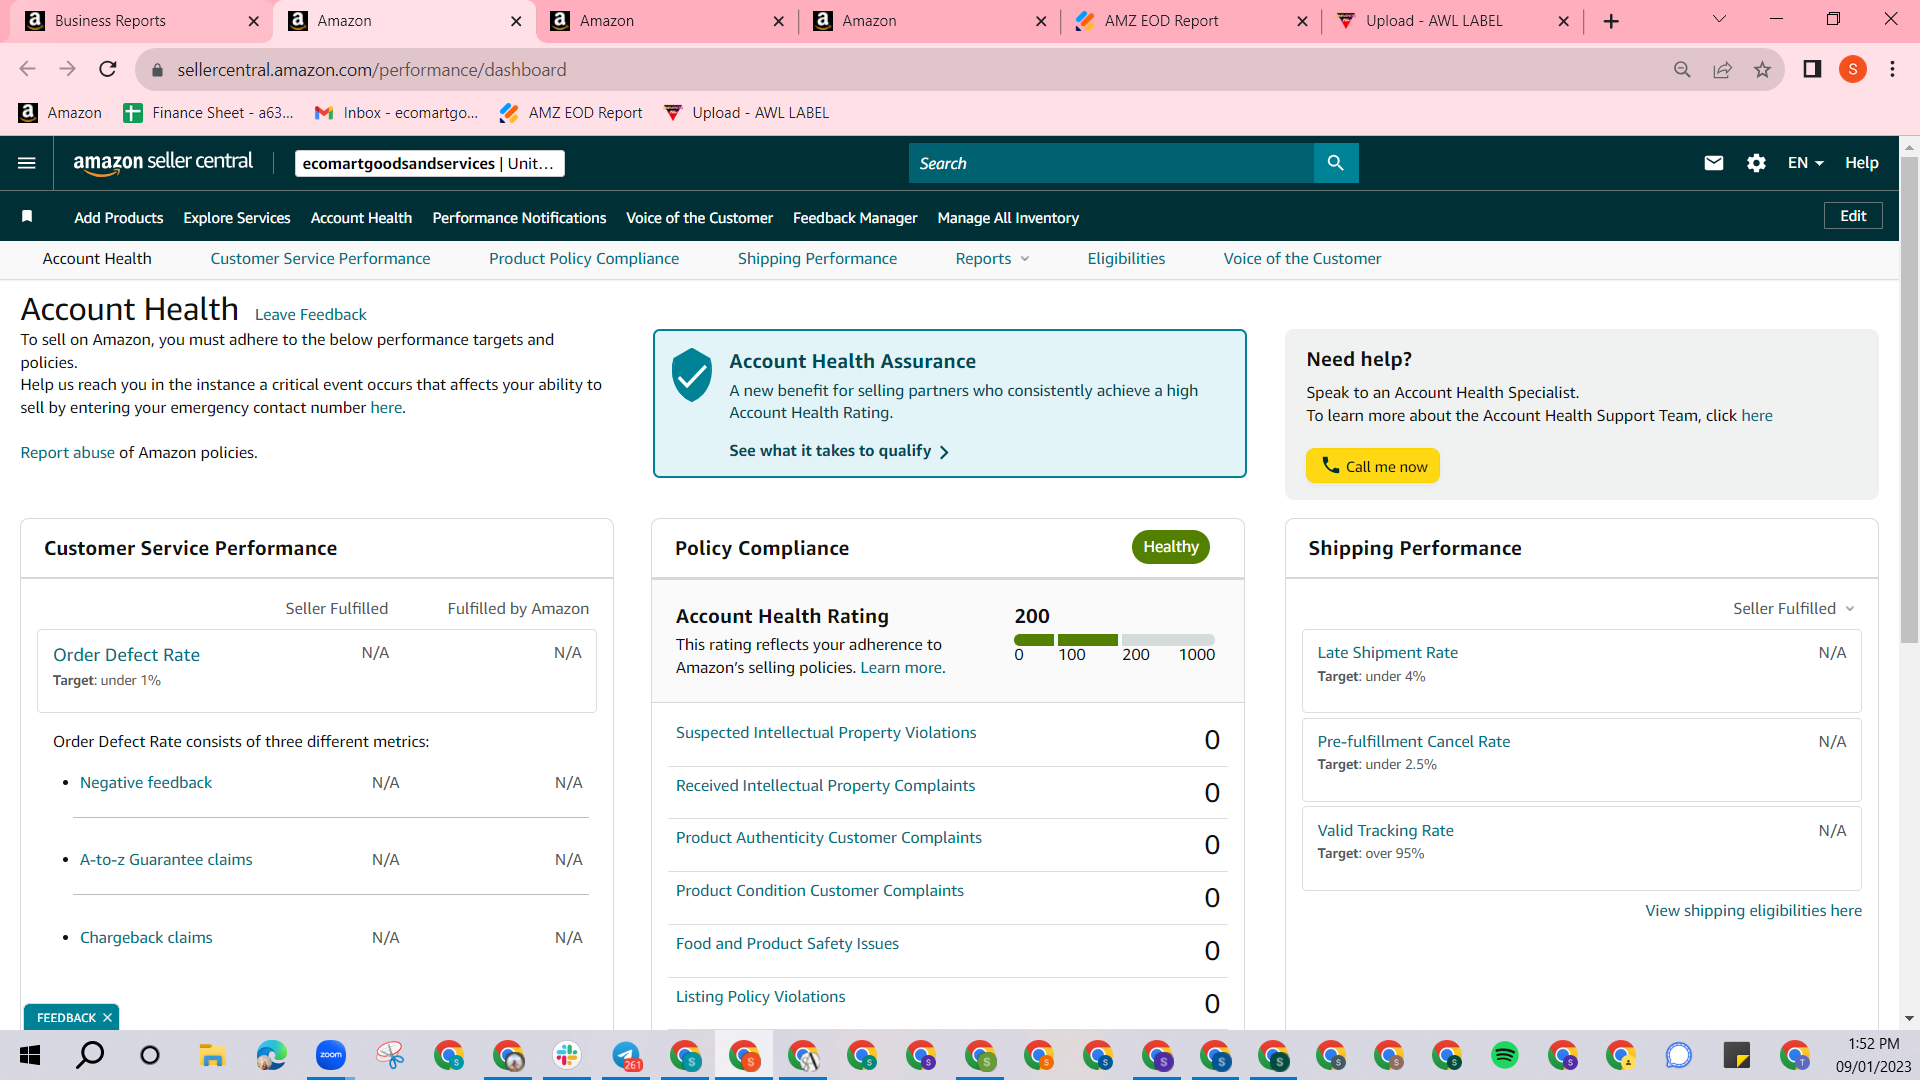Screen dimensions: 1920x1080
Task: Open the Order Defect Rate link
Action: (x=126, y=655)
